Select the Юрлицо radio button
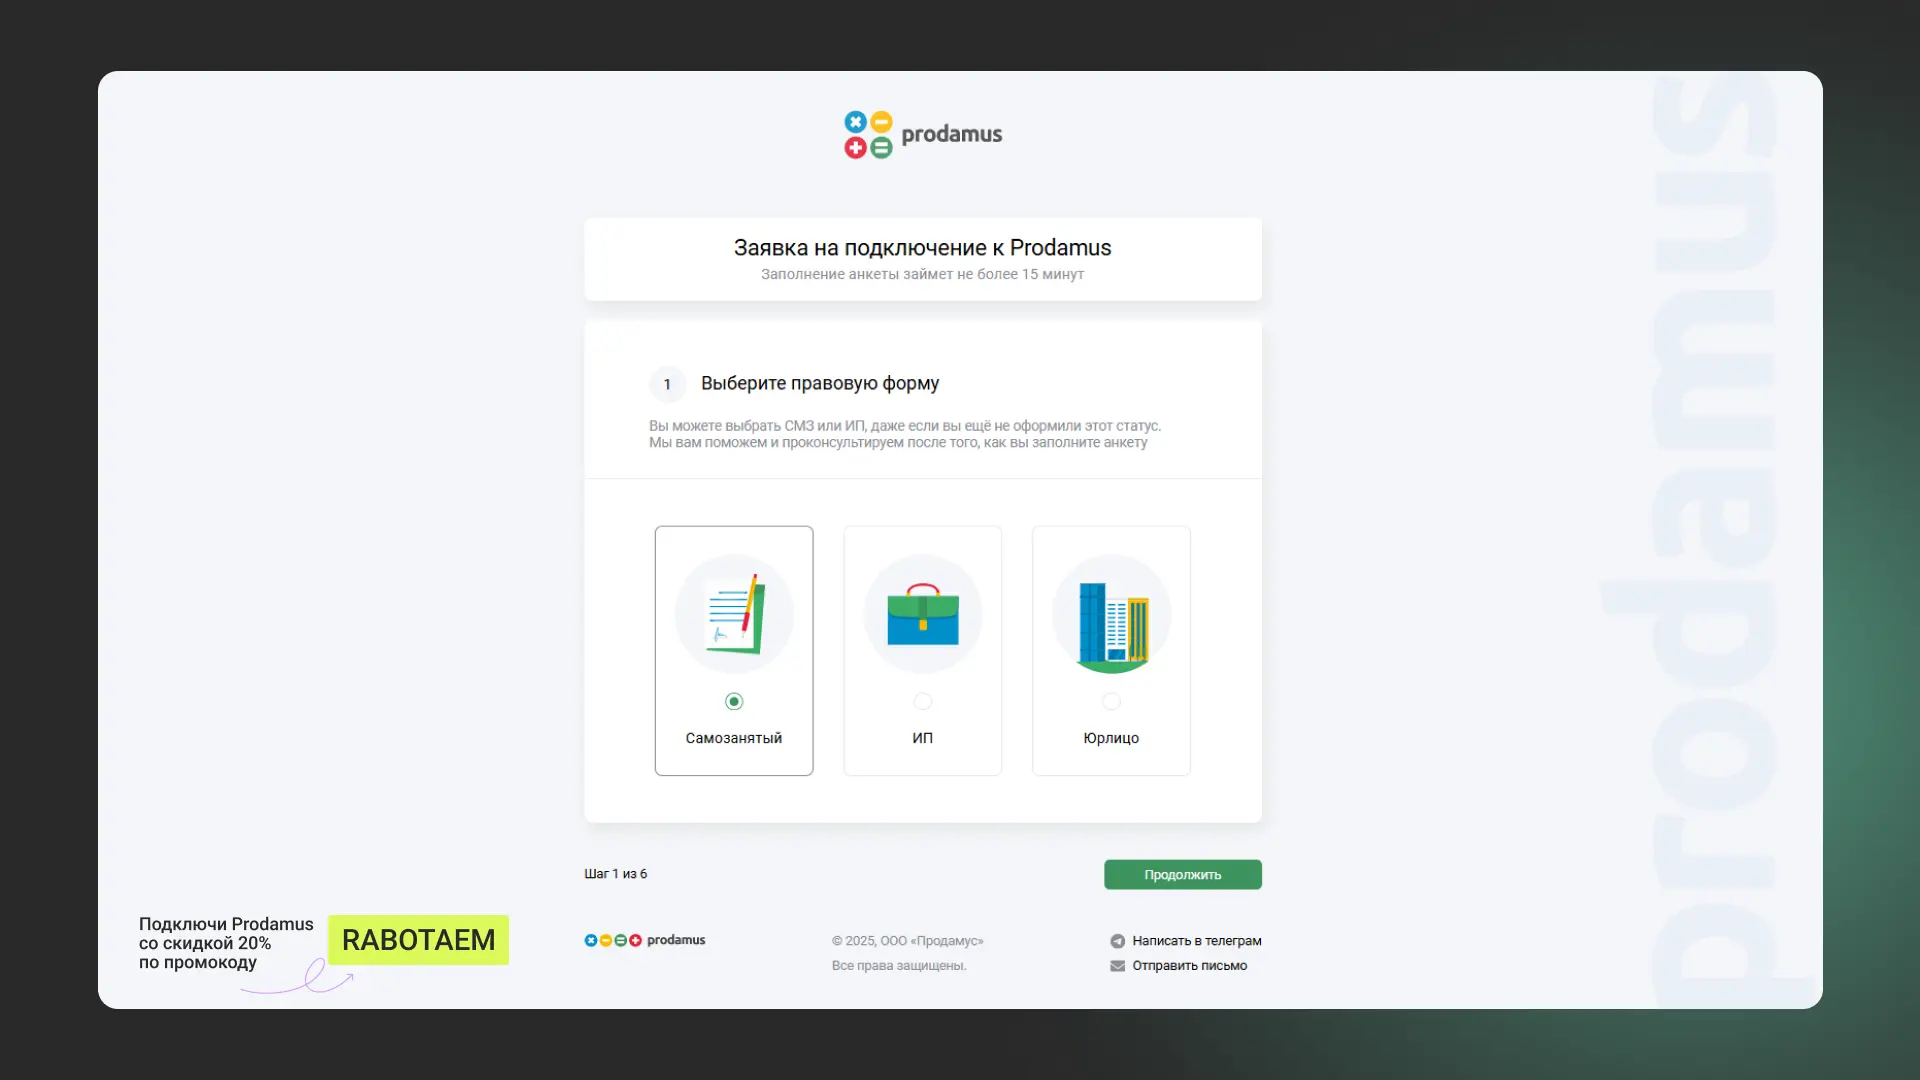 (x=1111, y=701)
